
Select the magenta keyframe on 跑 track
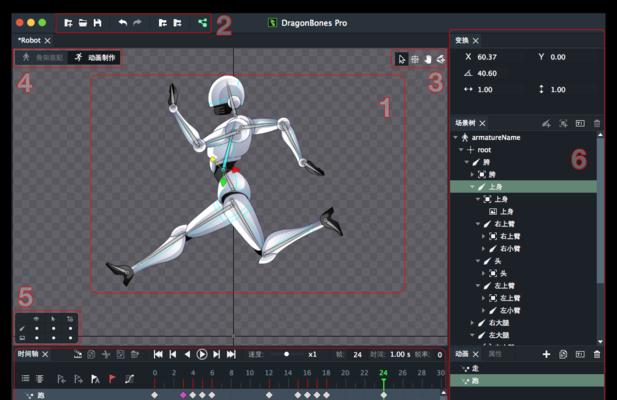[183, 394]
